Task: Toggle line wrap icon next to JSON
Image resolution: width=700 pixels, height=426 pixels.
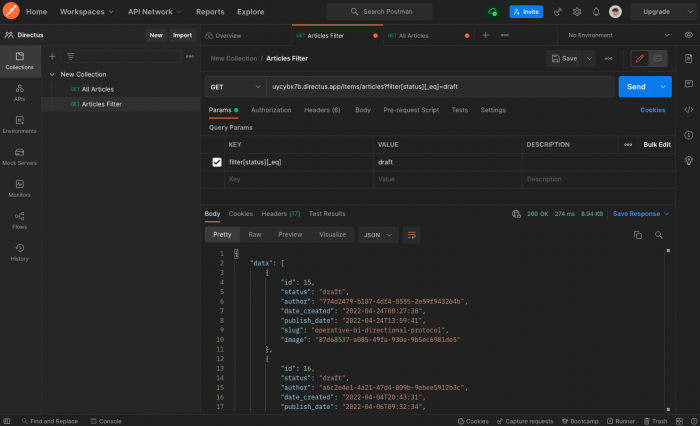Action: [x=411, y=234]
